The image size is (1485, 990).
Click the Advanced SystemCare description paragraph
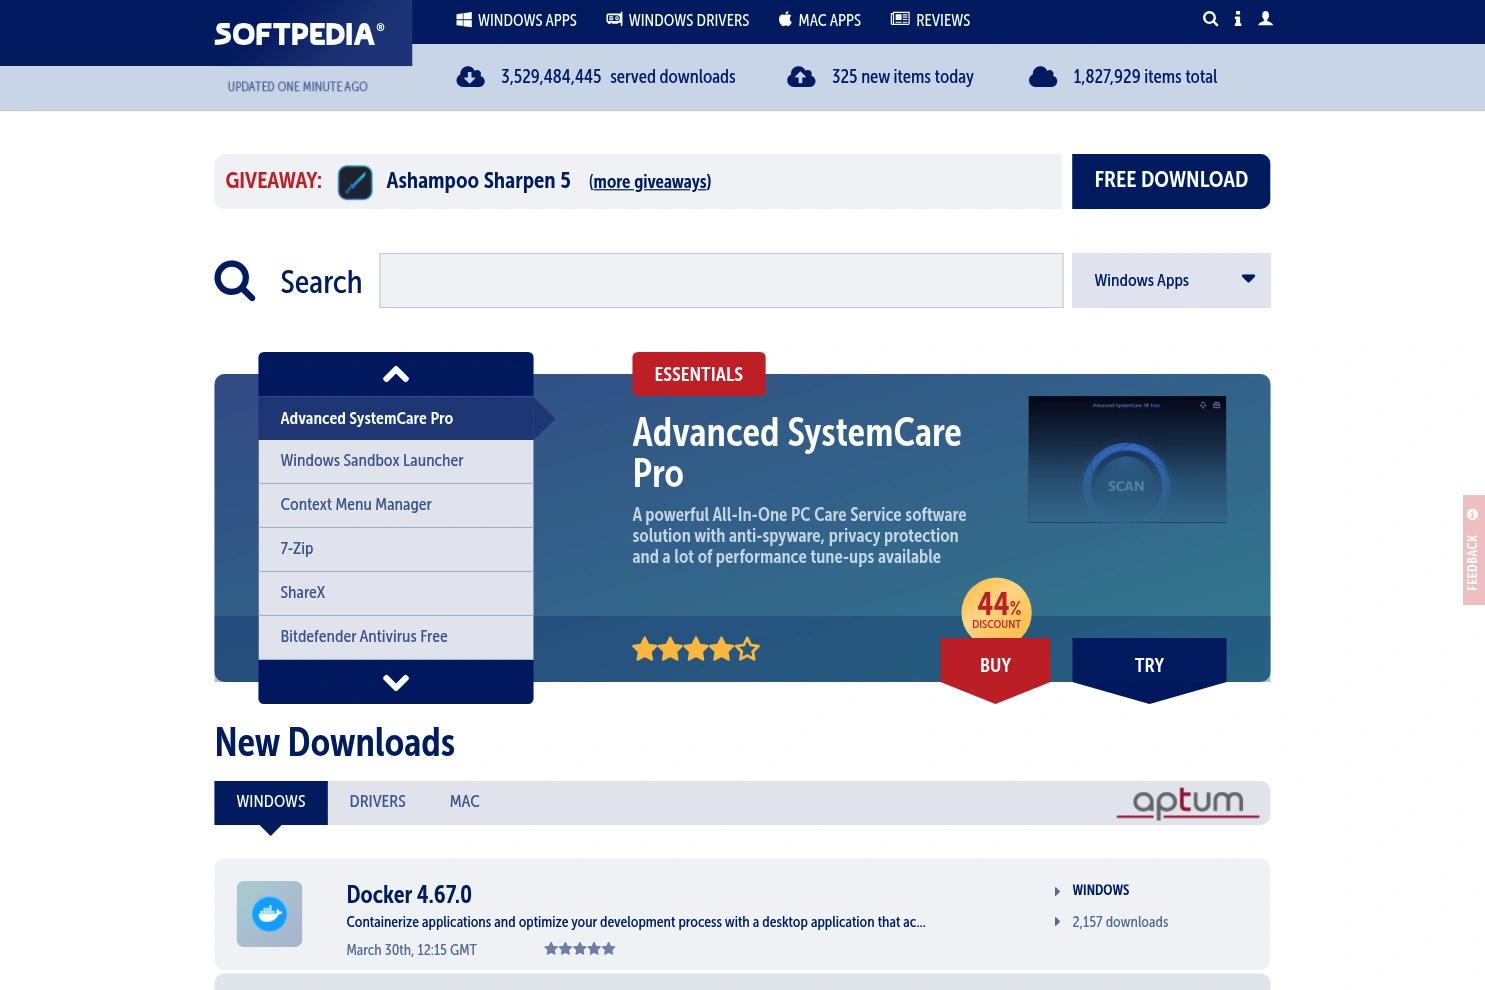click(799, 536)
